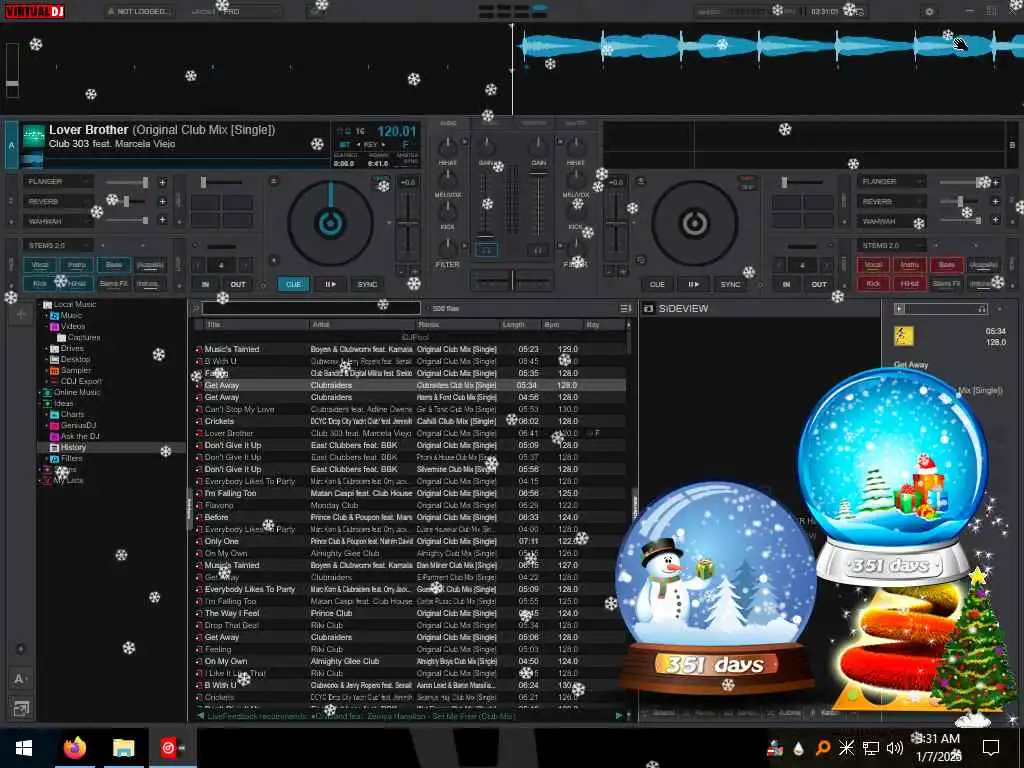The image size is (1024, 768).
Task: Click deck B jog wheel center
Action: click(x=695, y=223)
